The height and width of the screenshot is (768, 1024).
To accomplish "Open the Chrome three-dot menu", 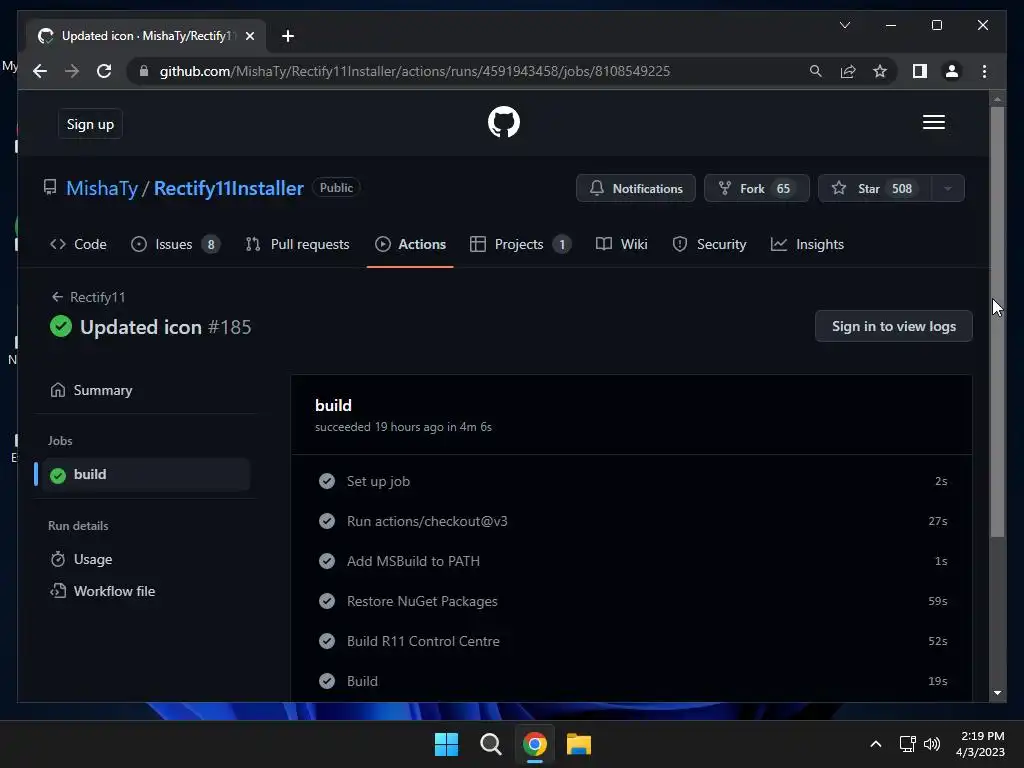I will pyautogui.click(x=984, y=71).
